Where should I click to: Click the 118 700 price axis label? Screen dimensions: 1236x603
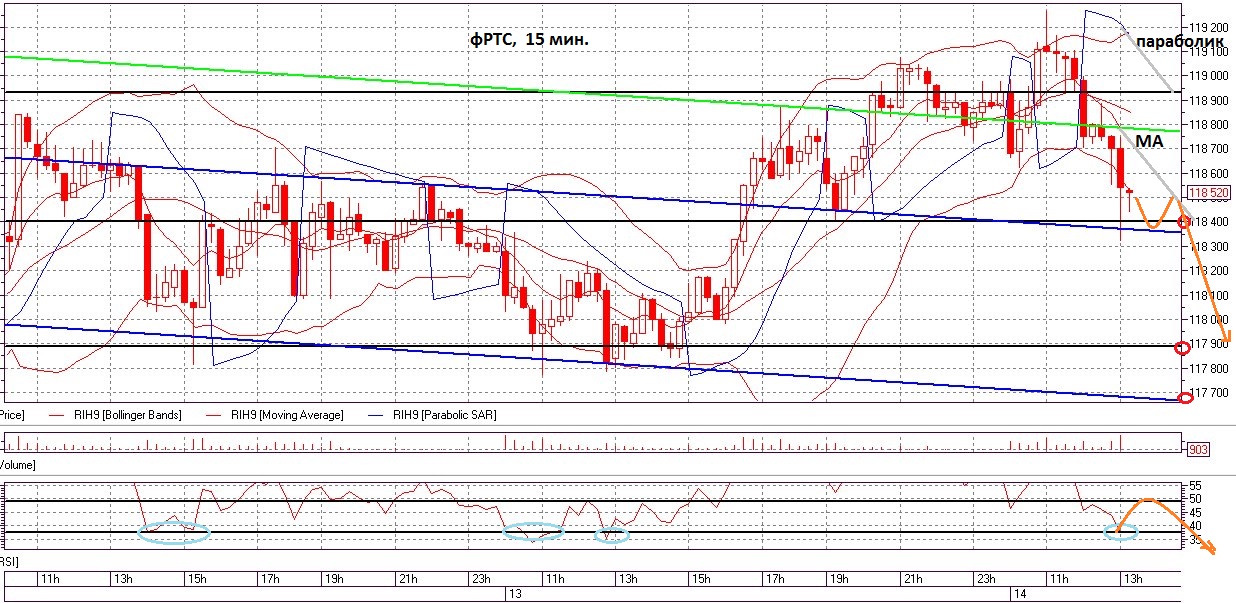tap(1207, 149)
